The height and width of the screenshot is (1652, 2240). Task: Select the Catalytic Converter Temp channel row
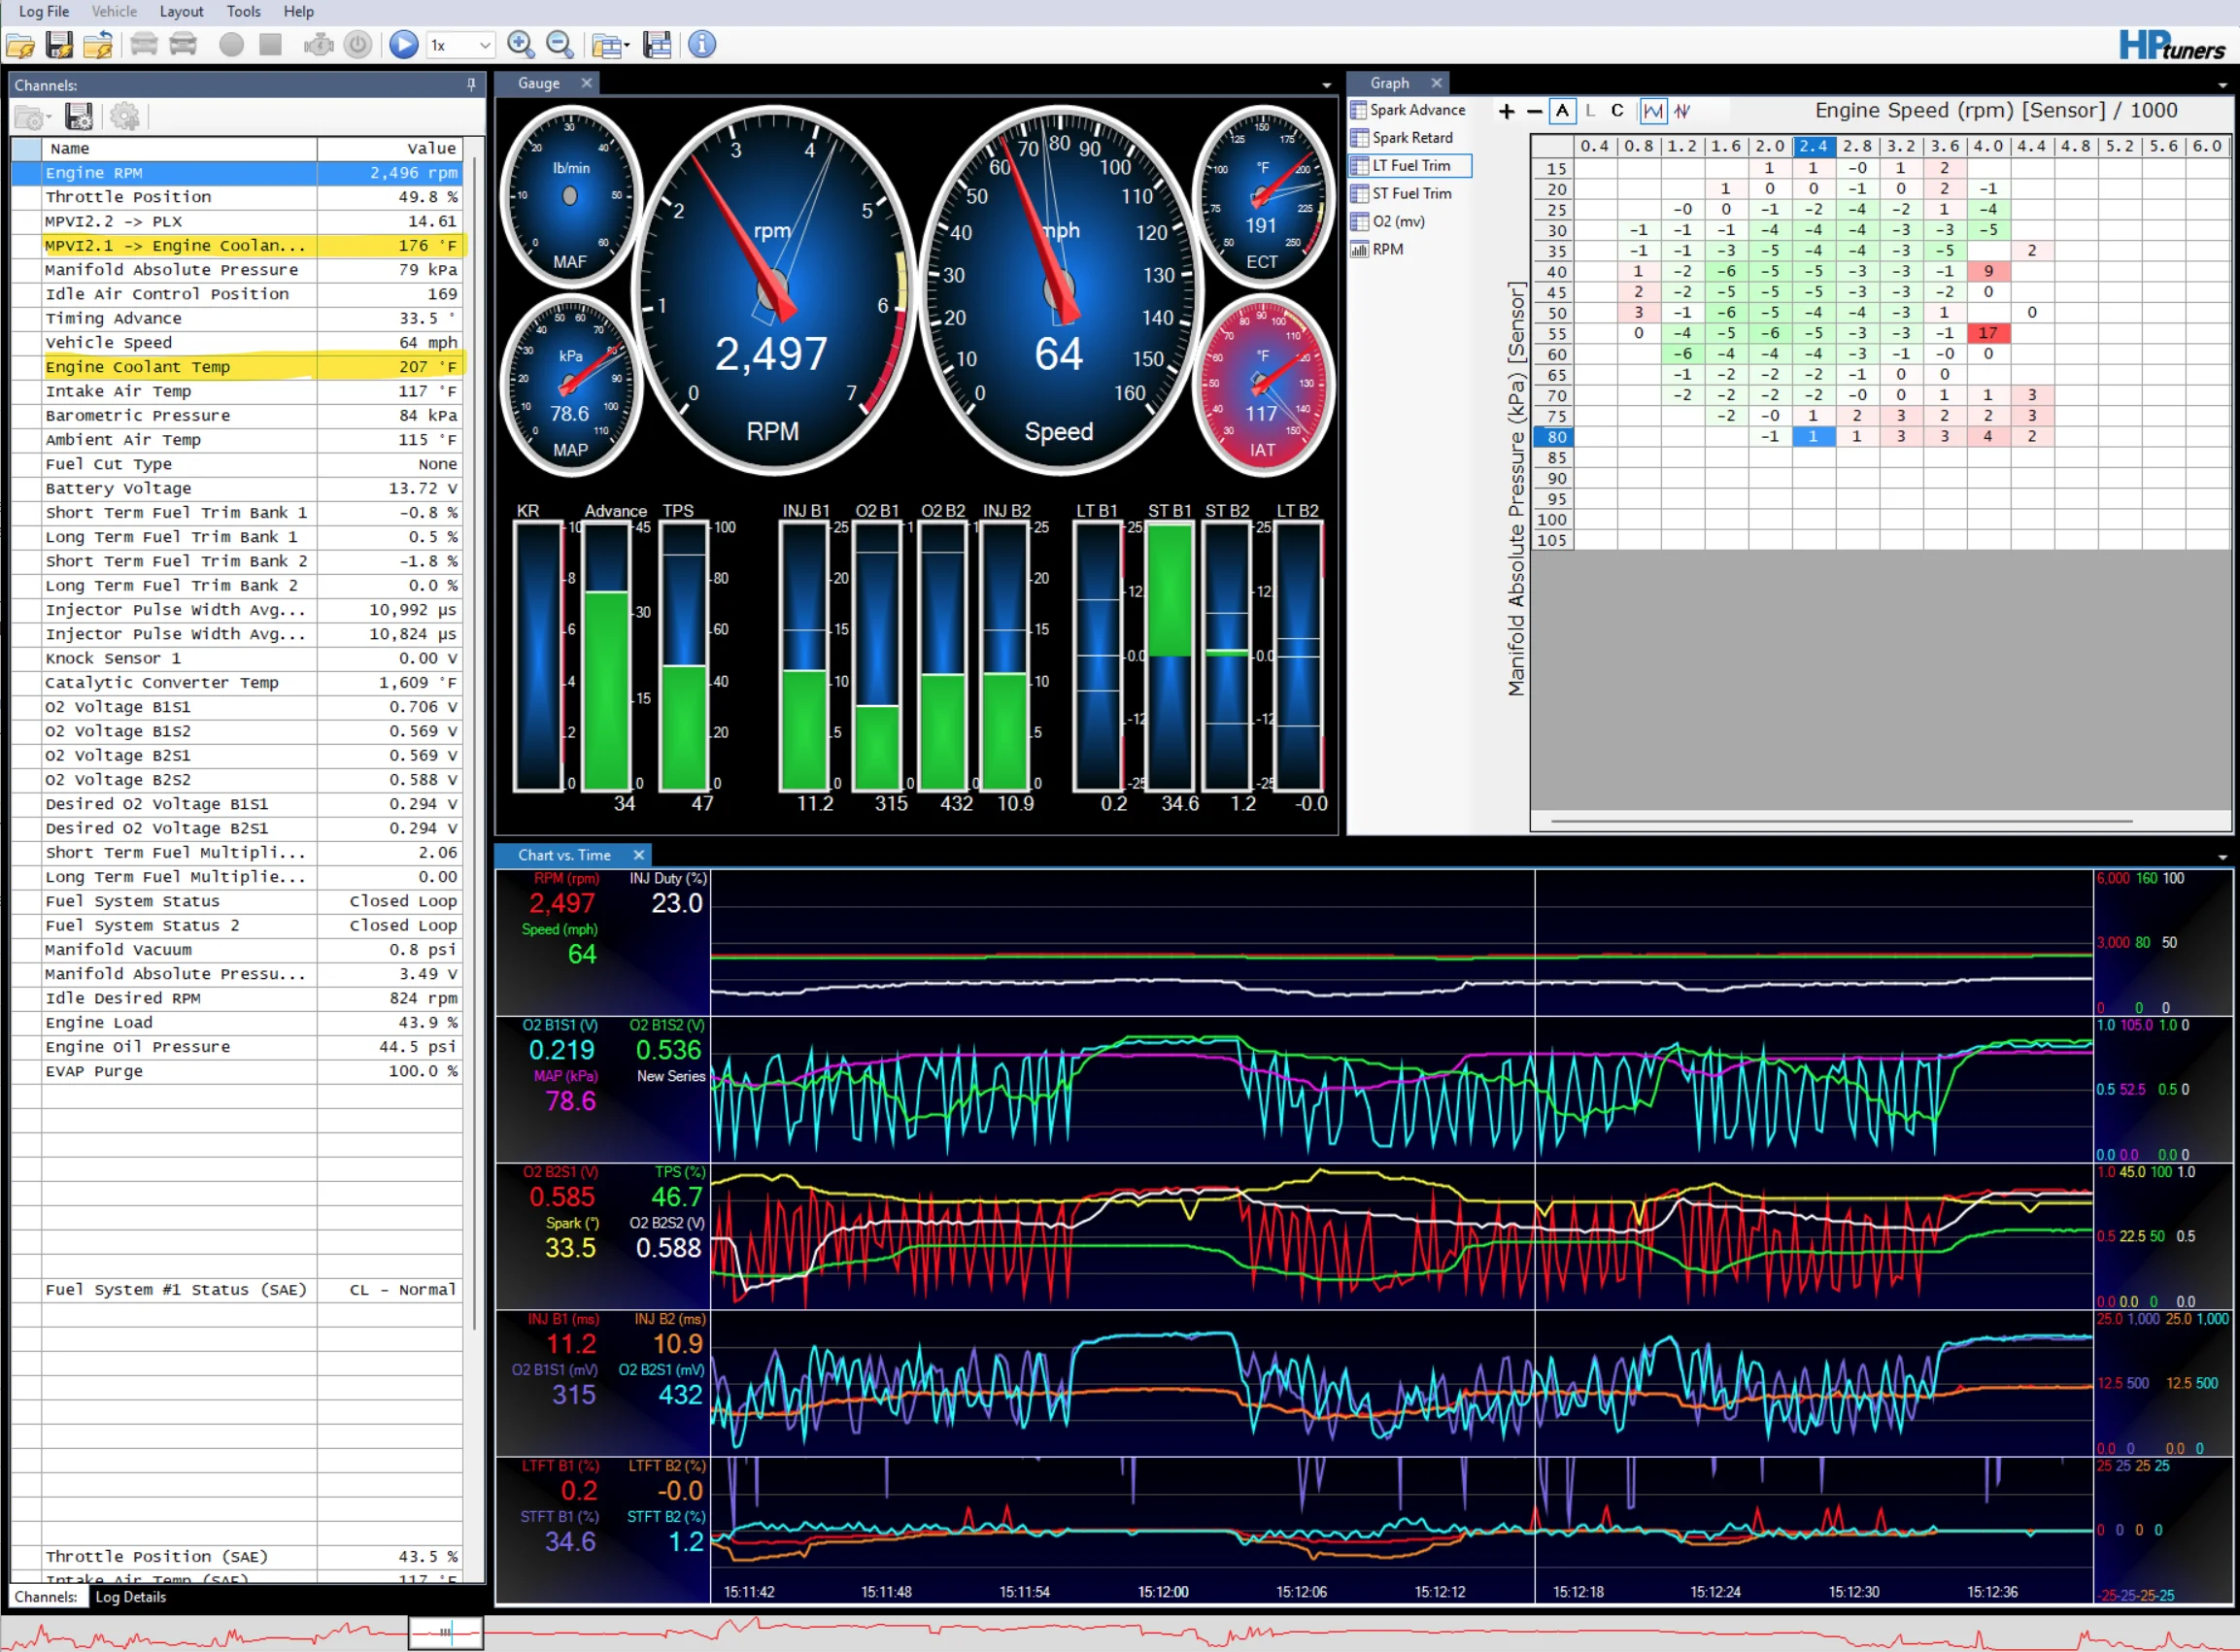tap(237, 683)
